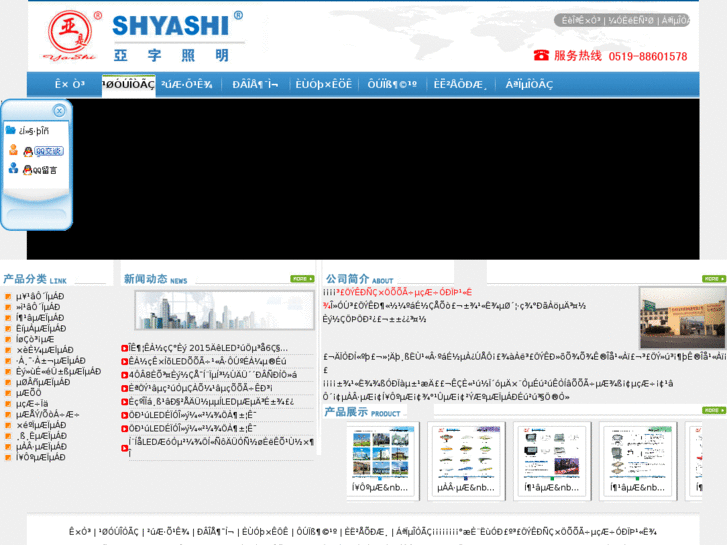Click orange bullet beside 'µçÆ÷Ïä' category
This screenshot has height=545, width=727.
coord(8,404)
